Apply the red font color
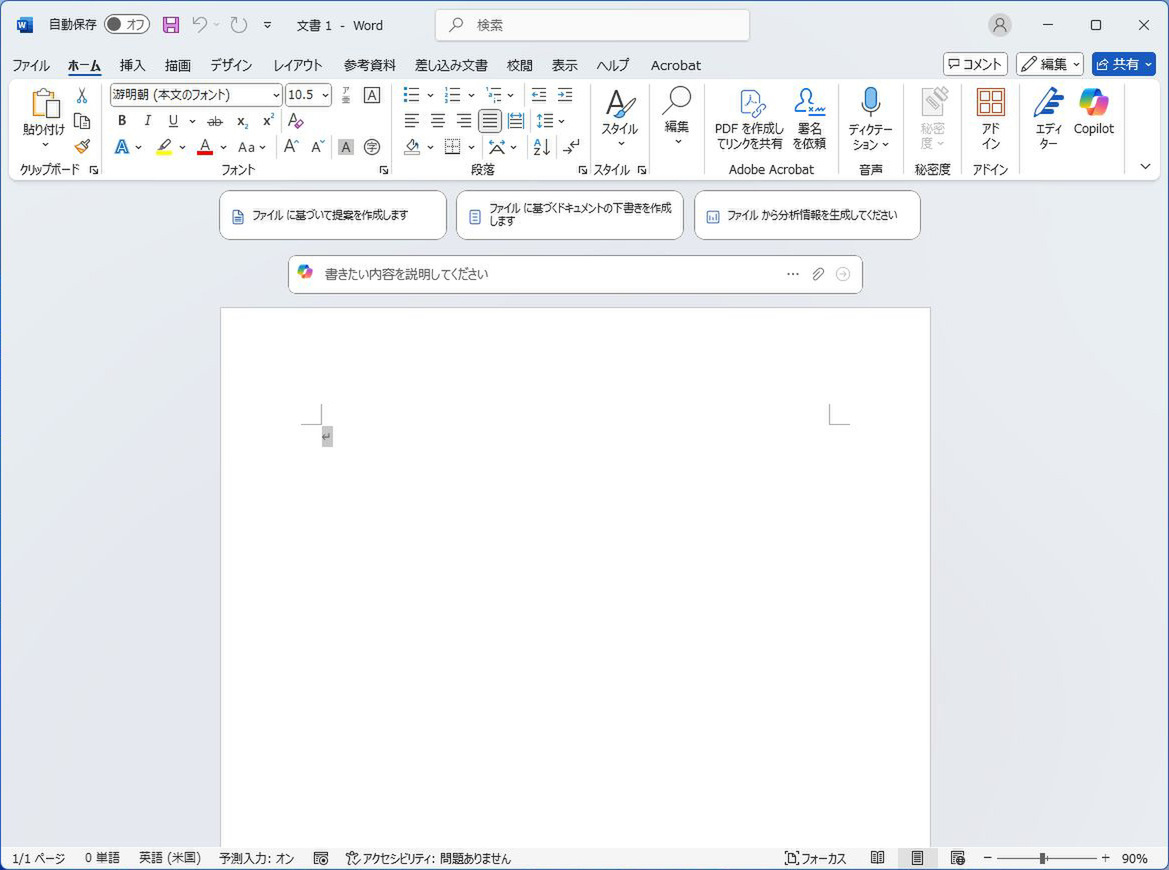The width and height of the screenshot is (1169, 870). [205, 147]
